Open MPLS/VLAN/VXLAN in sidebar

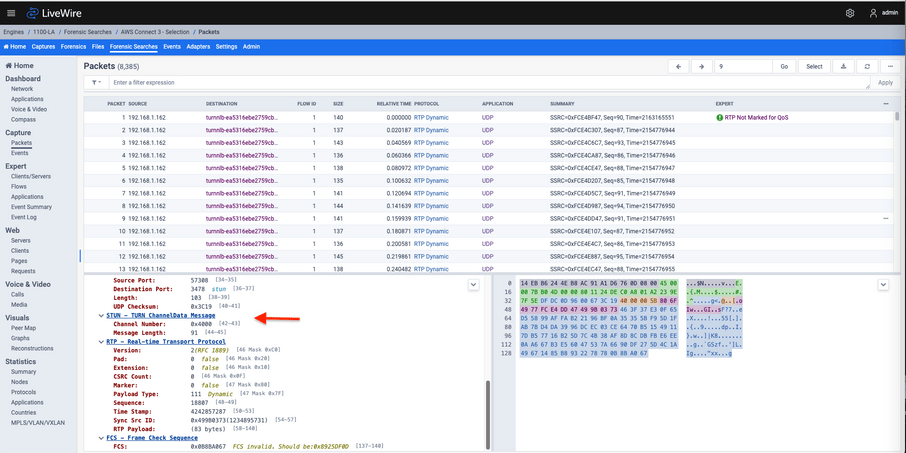(x=38, y=422)
